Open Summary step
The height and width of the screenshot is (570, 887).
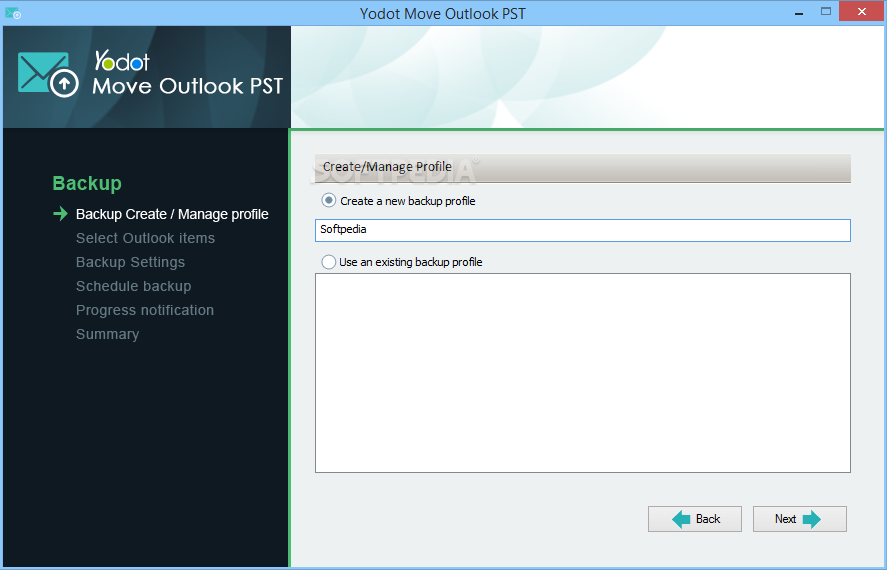107,334
